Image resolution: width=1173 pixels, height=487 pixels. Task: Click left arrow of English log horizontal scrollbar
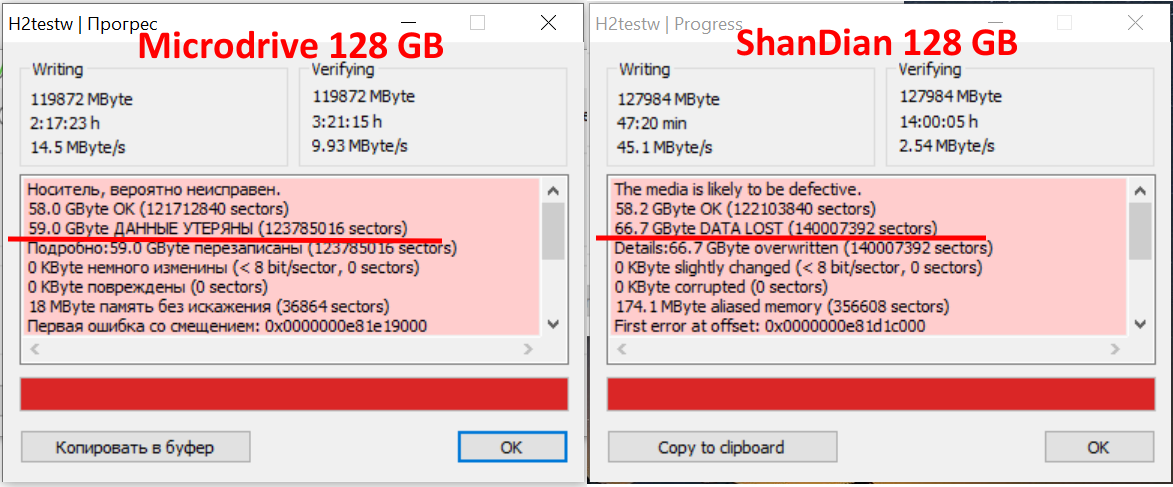point(621,350)
